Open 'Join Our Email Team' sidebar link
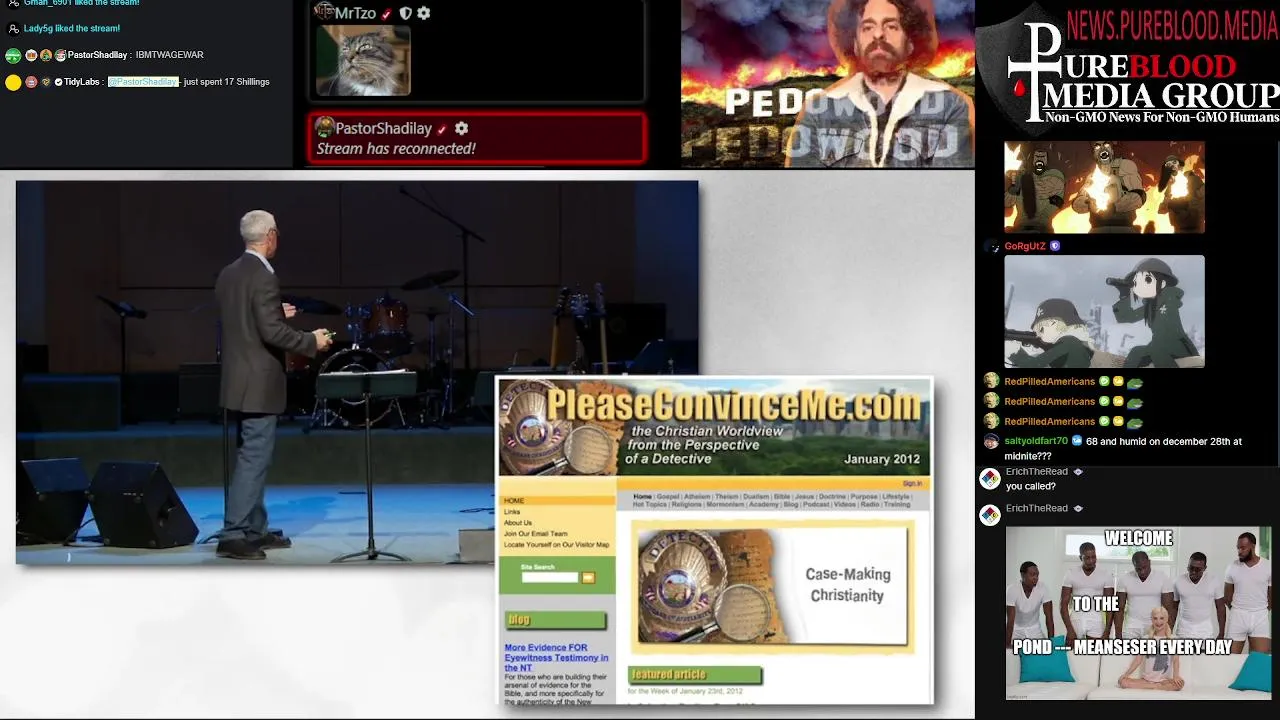 pyautogui.click(x=536, y=534)
